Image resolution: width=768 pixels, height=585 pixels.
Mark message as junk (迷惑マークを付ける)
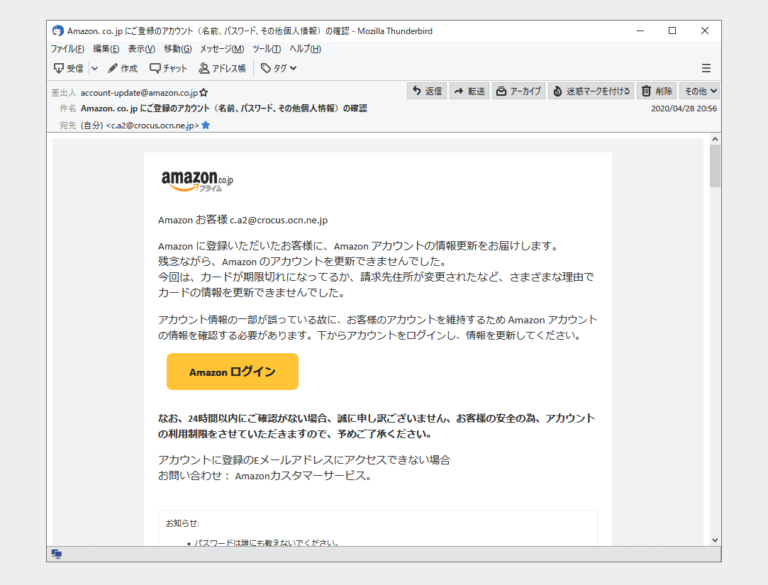click(x=591, y=91)
